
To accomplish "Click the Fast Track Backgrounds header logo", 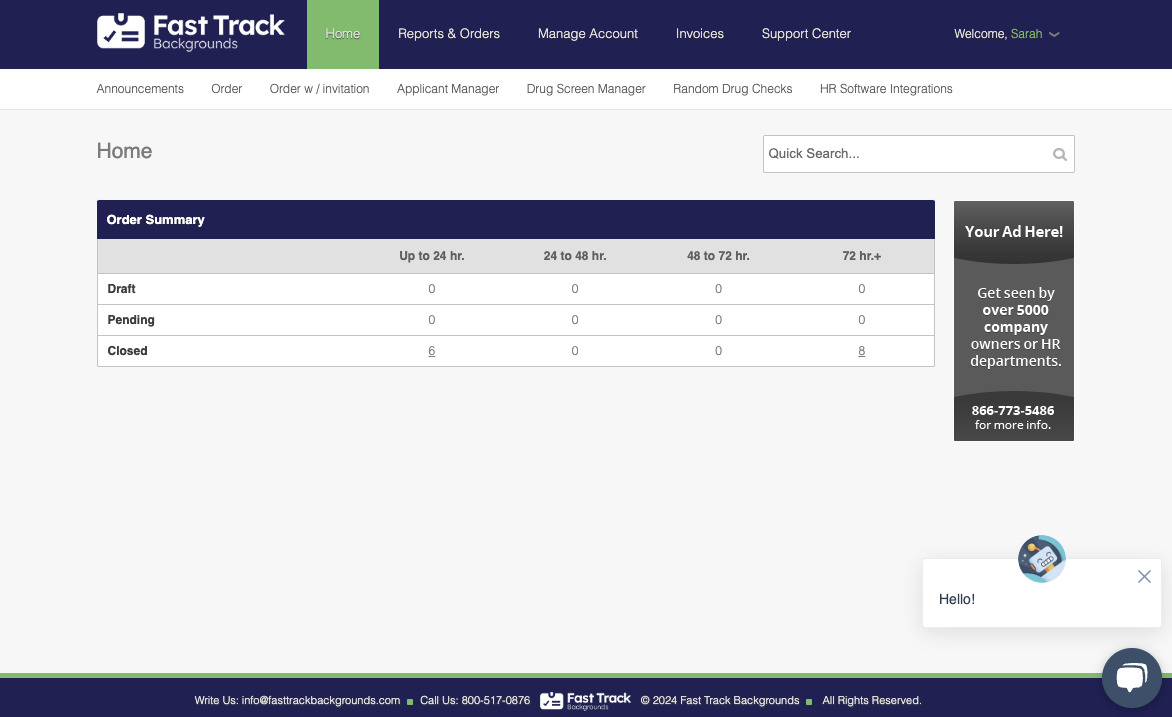I will pyautogui.click(x=191, y=32).
